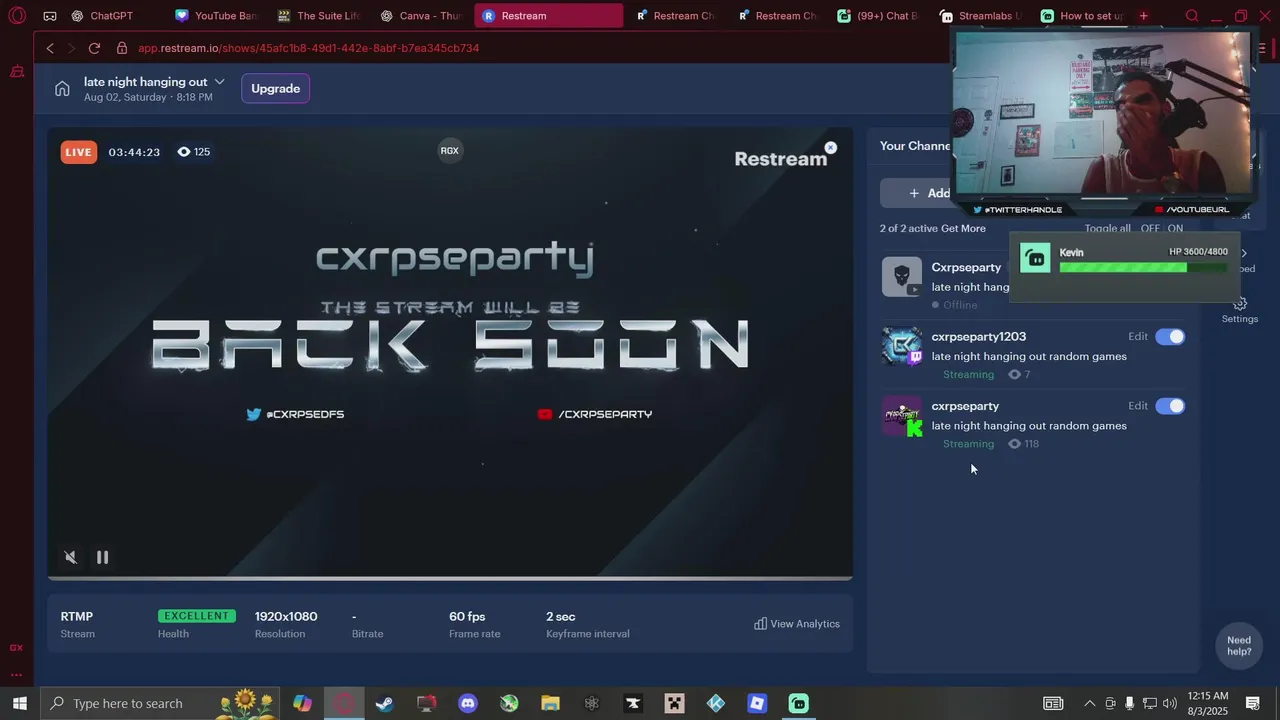The image size is (1280, 720).
Task: Switch to the How to set up tab
Action: (x=1082, y=16)
